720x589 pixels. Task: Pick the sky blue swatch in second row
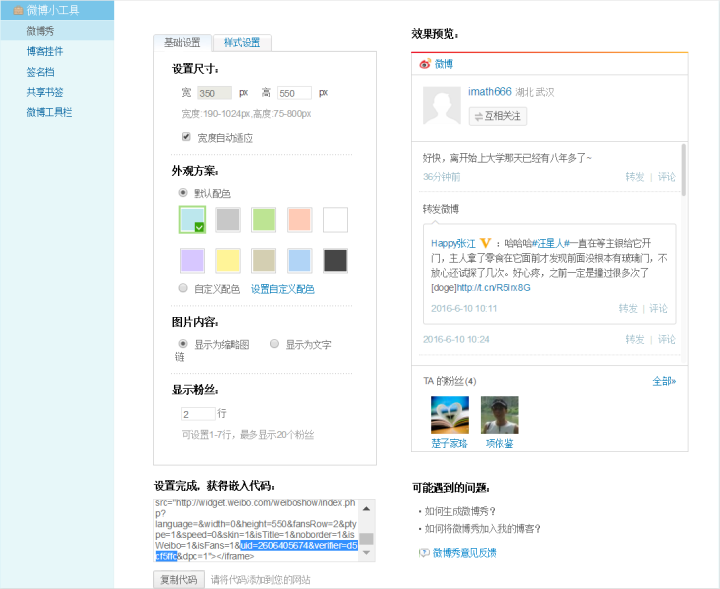[299, 261]
